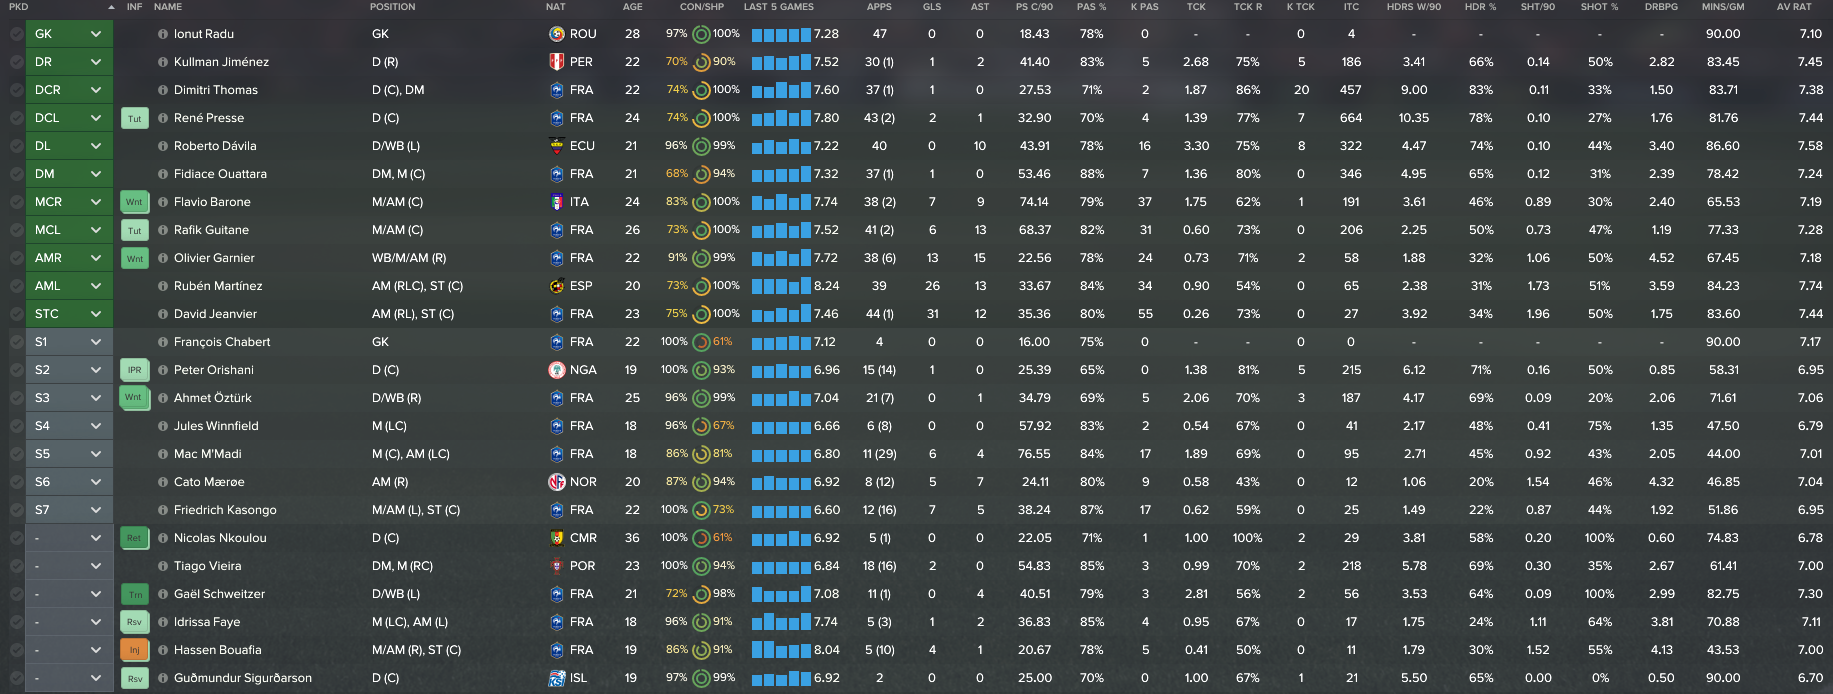
Task: Click the Wnt icon next to Flavio Barone
Action: pos(134,202)
